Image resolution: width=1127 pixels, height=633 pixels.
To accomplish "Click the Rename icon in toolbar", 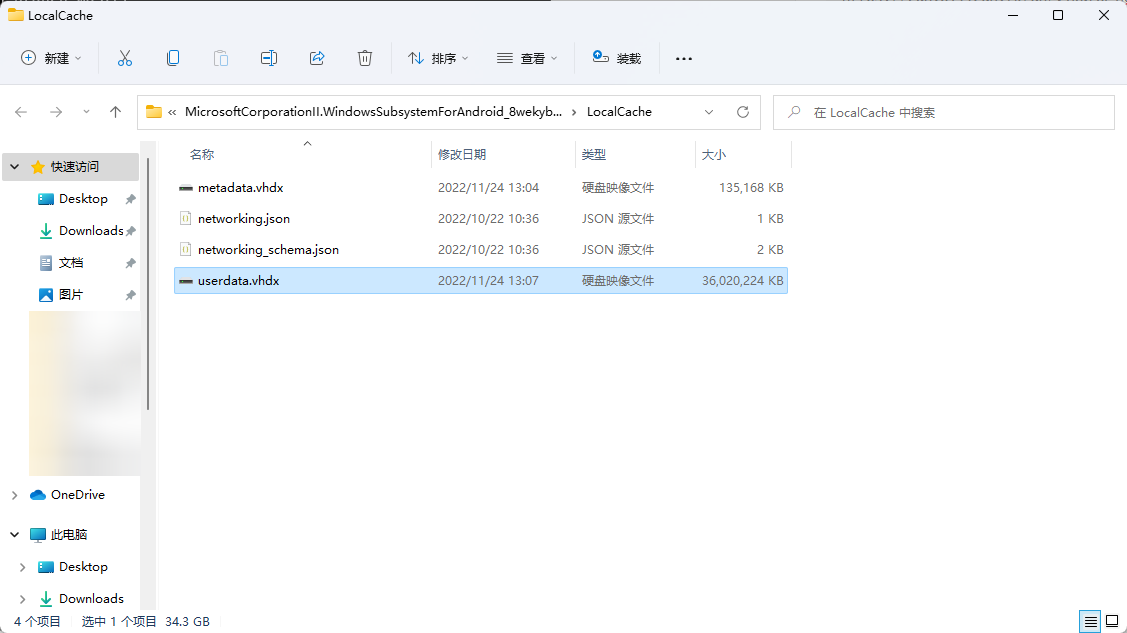I will point(269,58).
